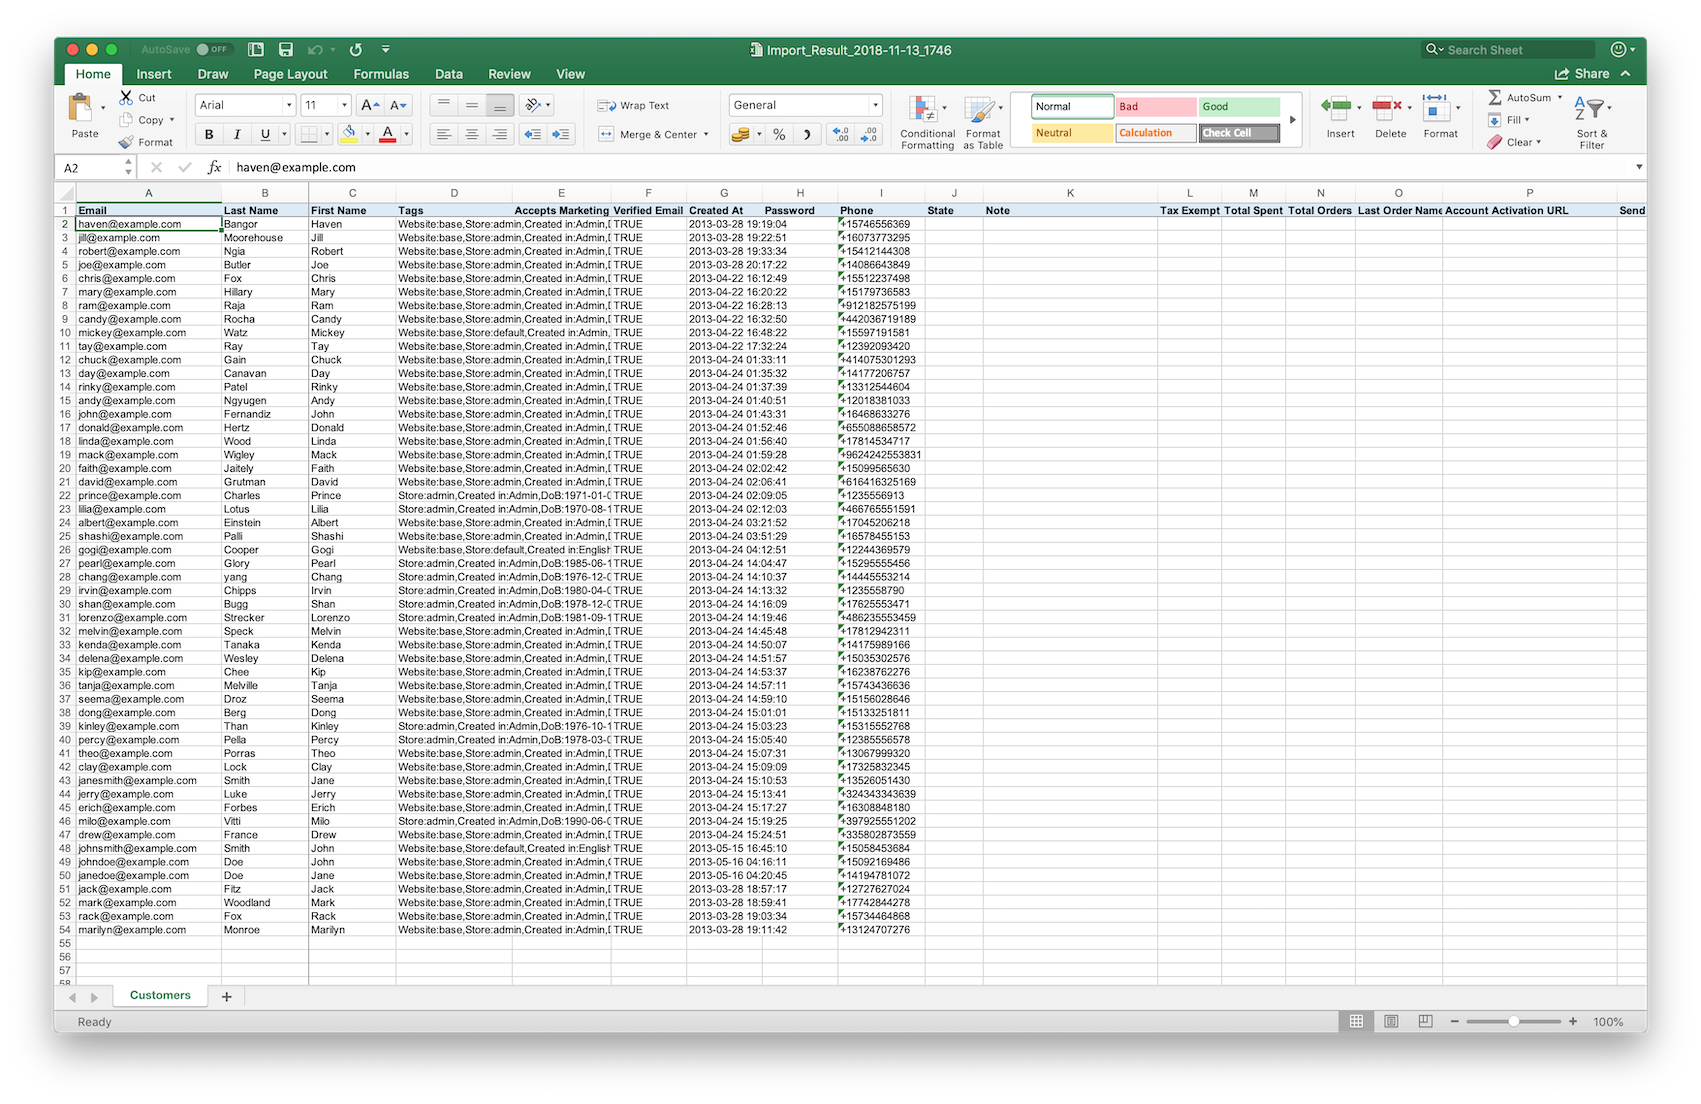
Task: Open the Arial font name dropdown
Action: point(289,105)
